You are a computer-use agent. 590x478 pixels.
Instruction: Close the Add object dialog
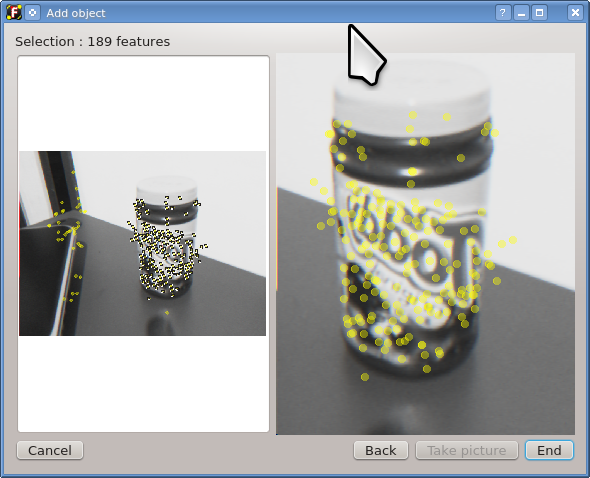575,13
